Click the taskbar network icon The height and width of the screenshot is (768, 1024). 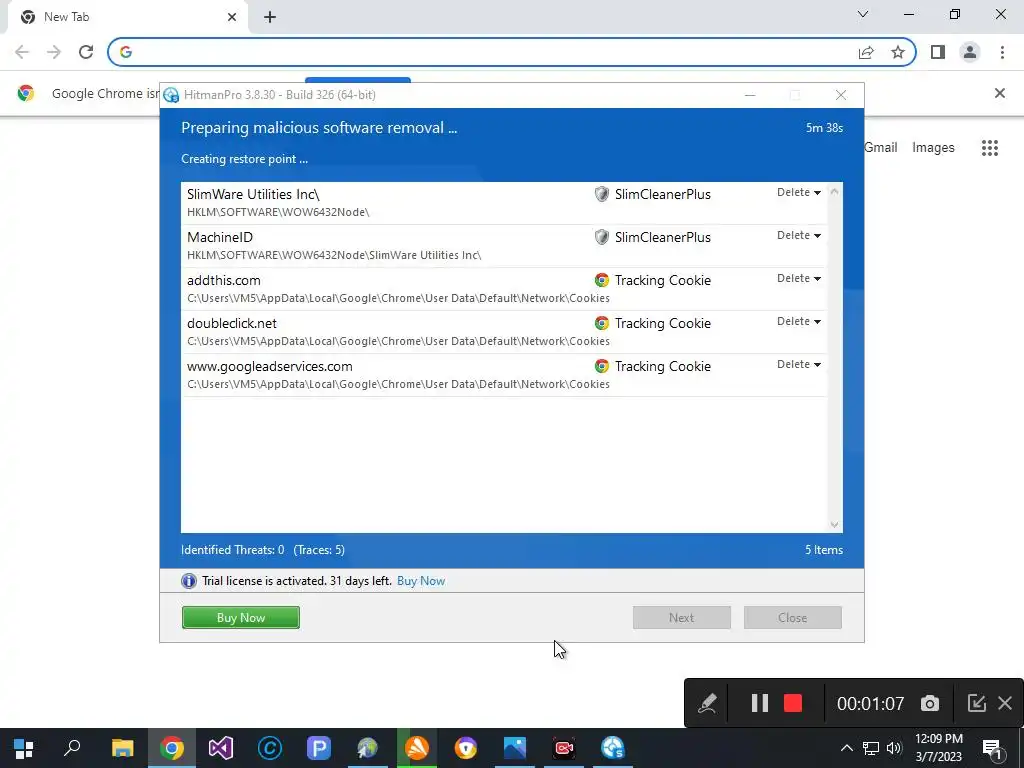[871, 748]
